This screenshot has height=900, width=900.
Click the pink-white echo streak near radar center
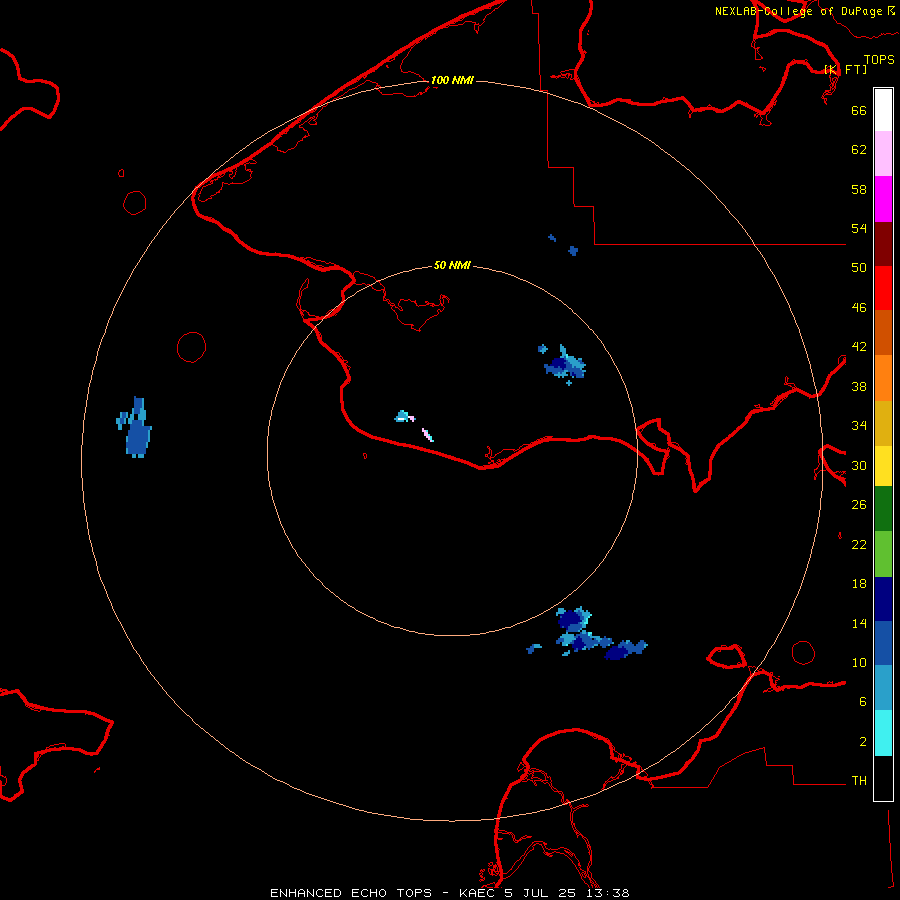[428, 435]
